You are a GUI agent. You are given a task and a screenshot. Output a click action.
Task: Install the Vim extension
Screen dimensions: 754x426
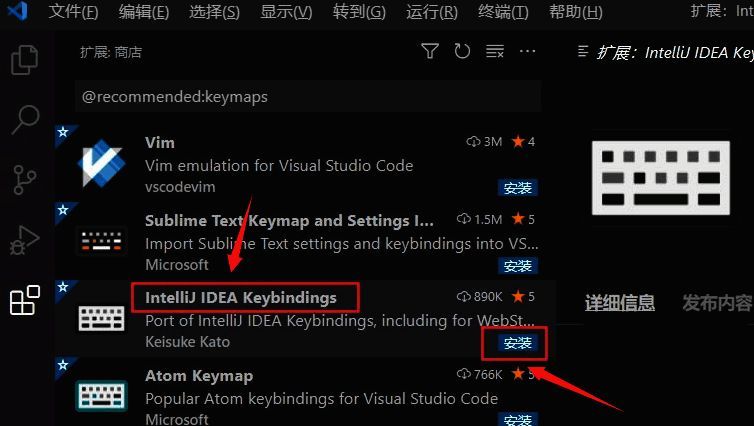point(517,188)
